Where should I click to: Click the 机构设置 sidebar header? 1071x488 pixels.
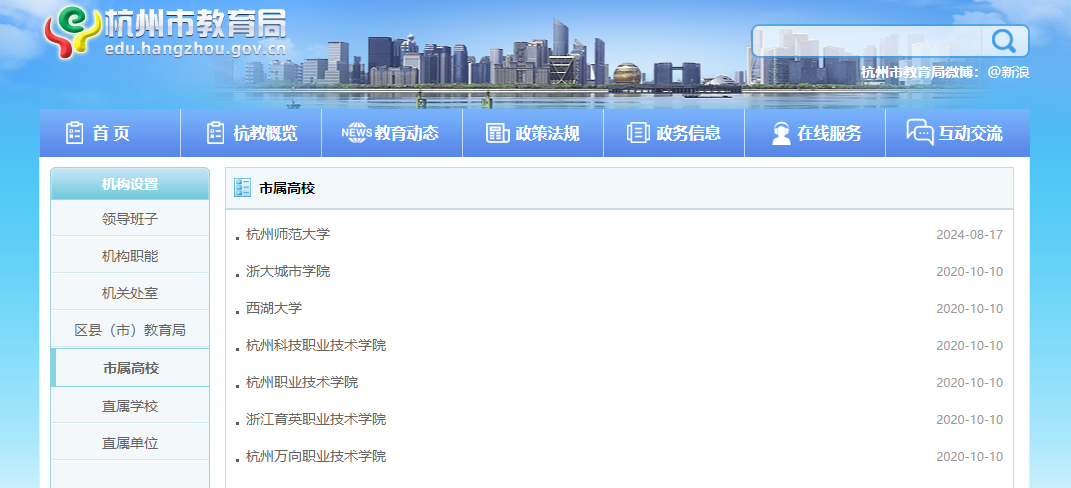(x=130, y=184)
